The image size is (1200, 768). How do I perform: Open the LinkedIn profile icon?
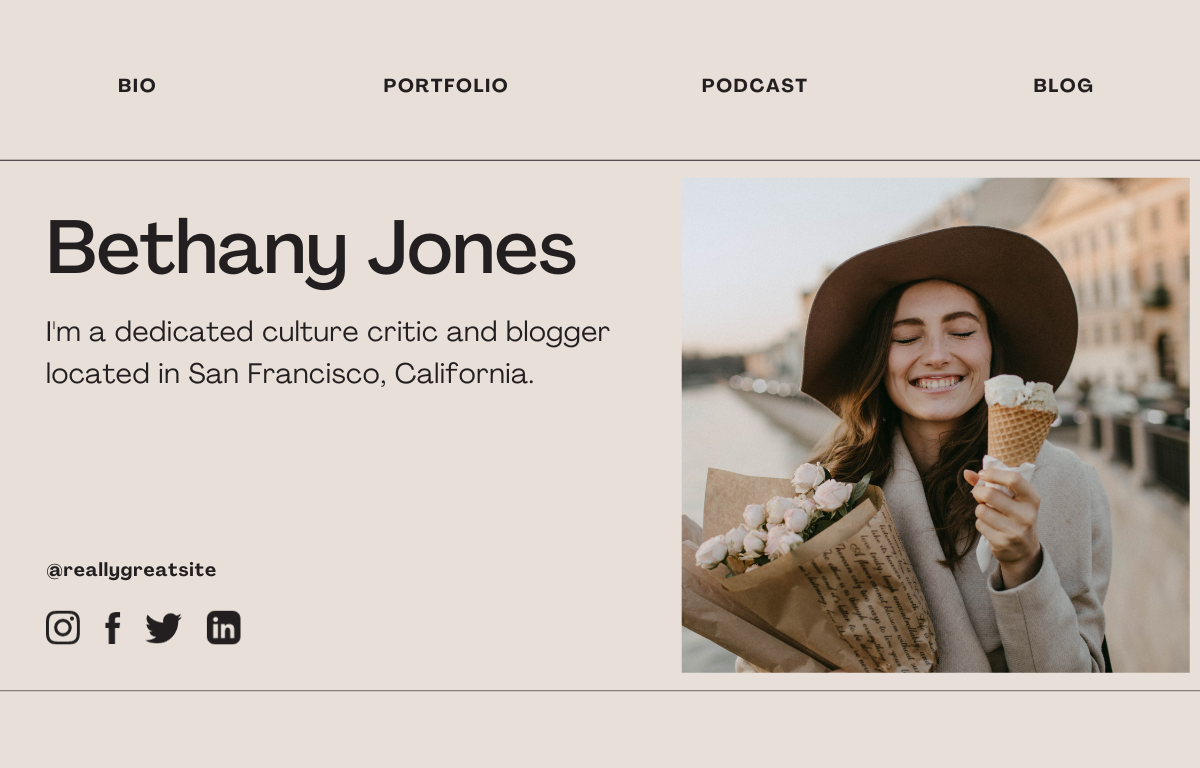pos(224,628)
